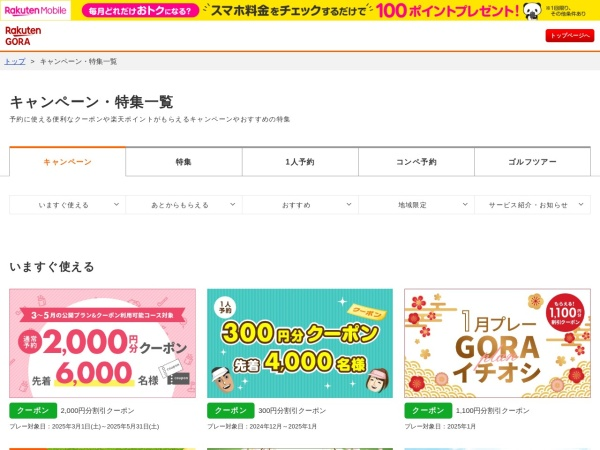Image resolution: width=600 pixels, height=450 pixels.
Task: Expand the いますぐ使える filter
Action: [x=68, y=205]
